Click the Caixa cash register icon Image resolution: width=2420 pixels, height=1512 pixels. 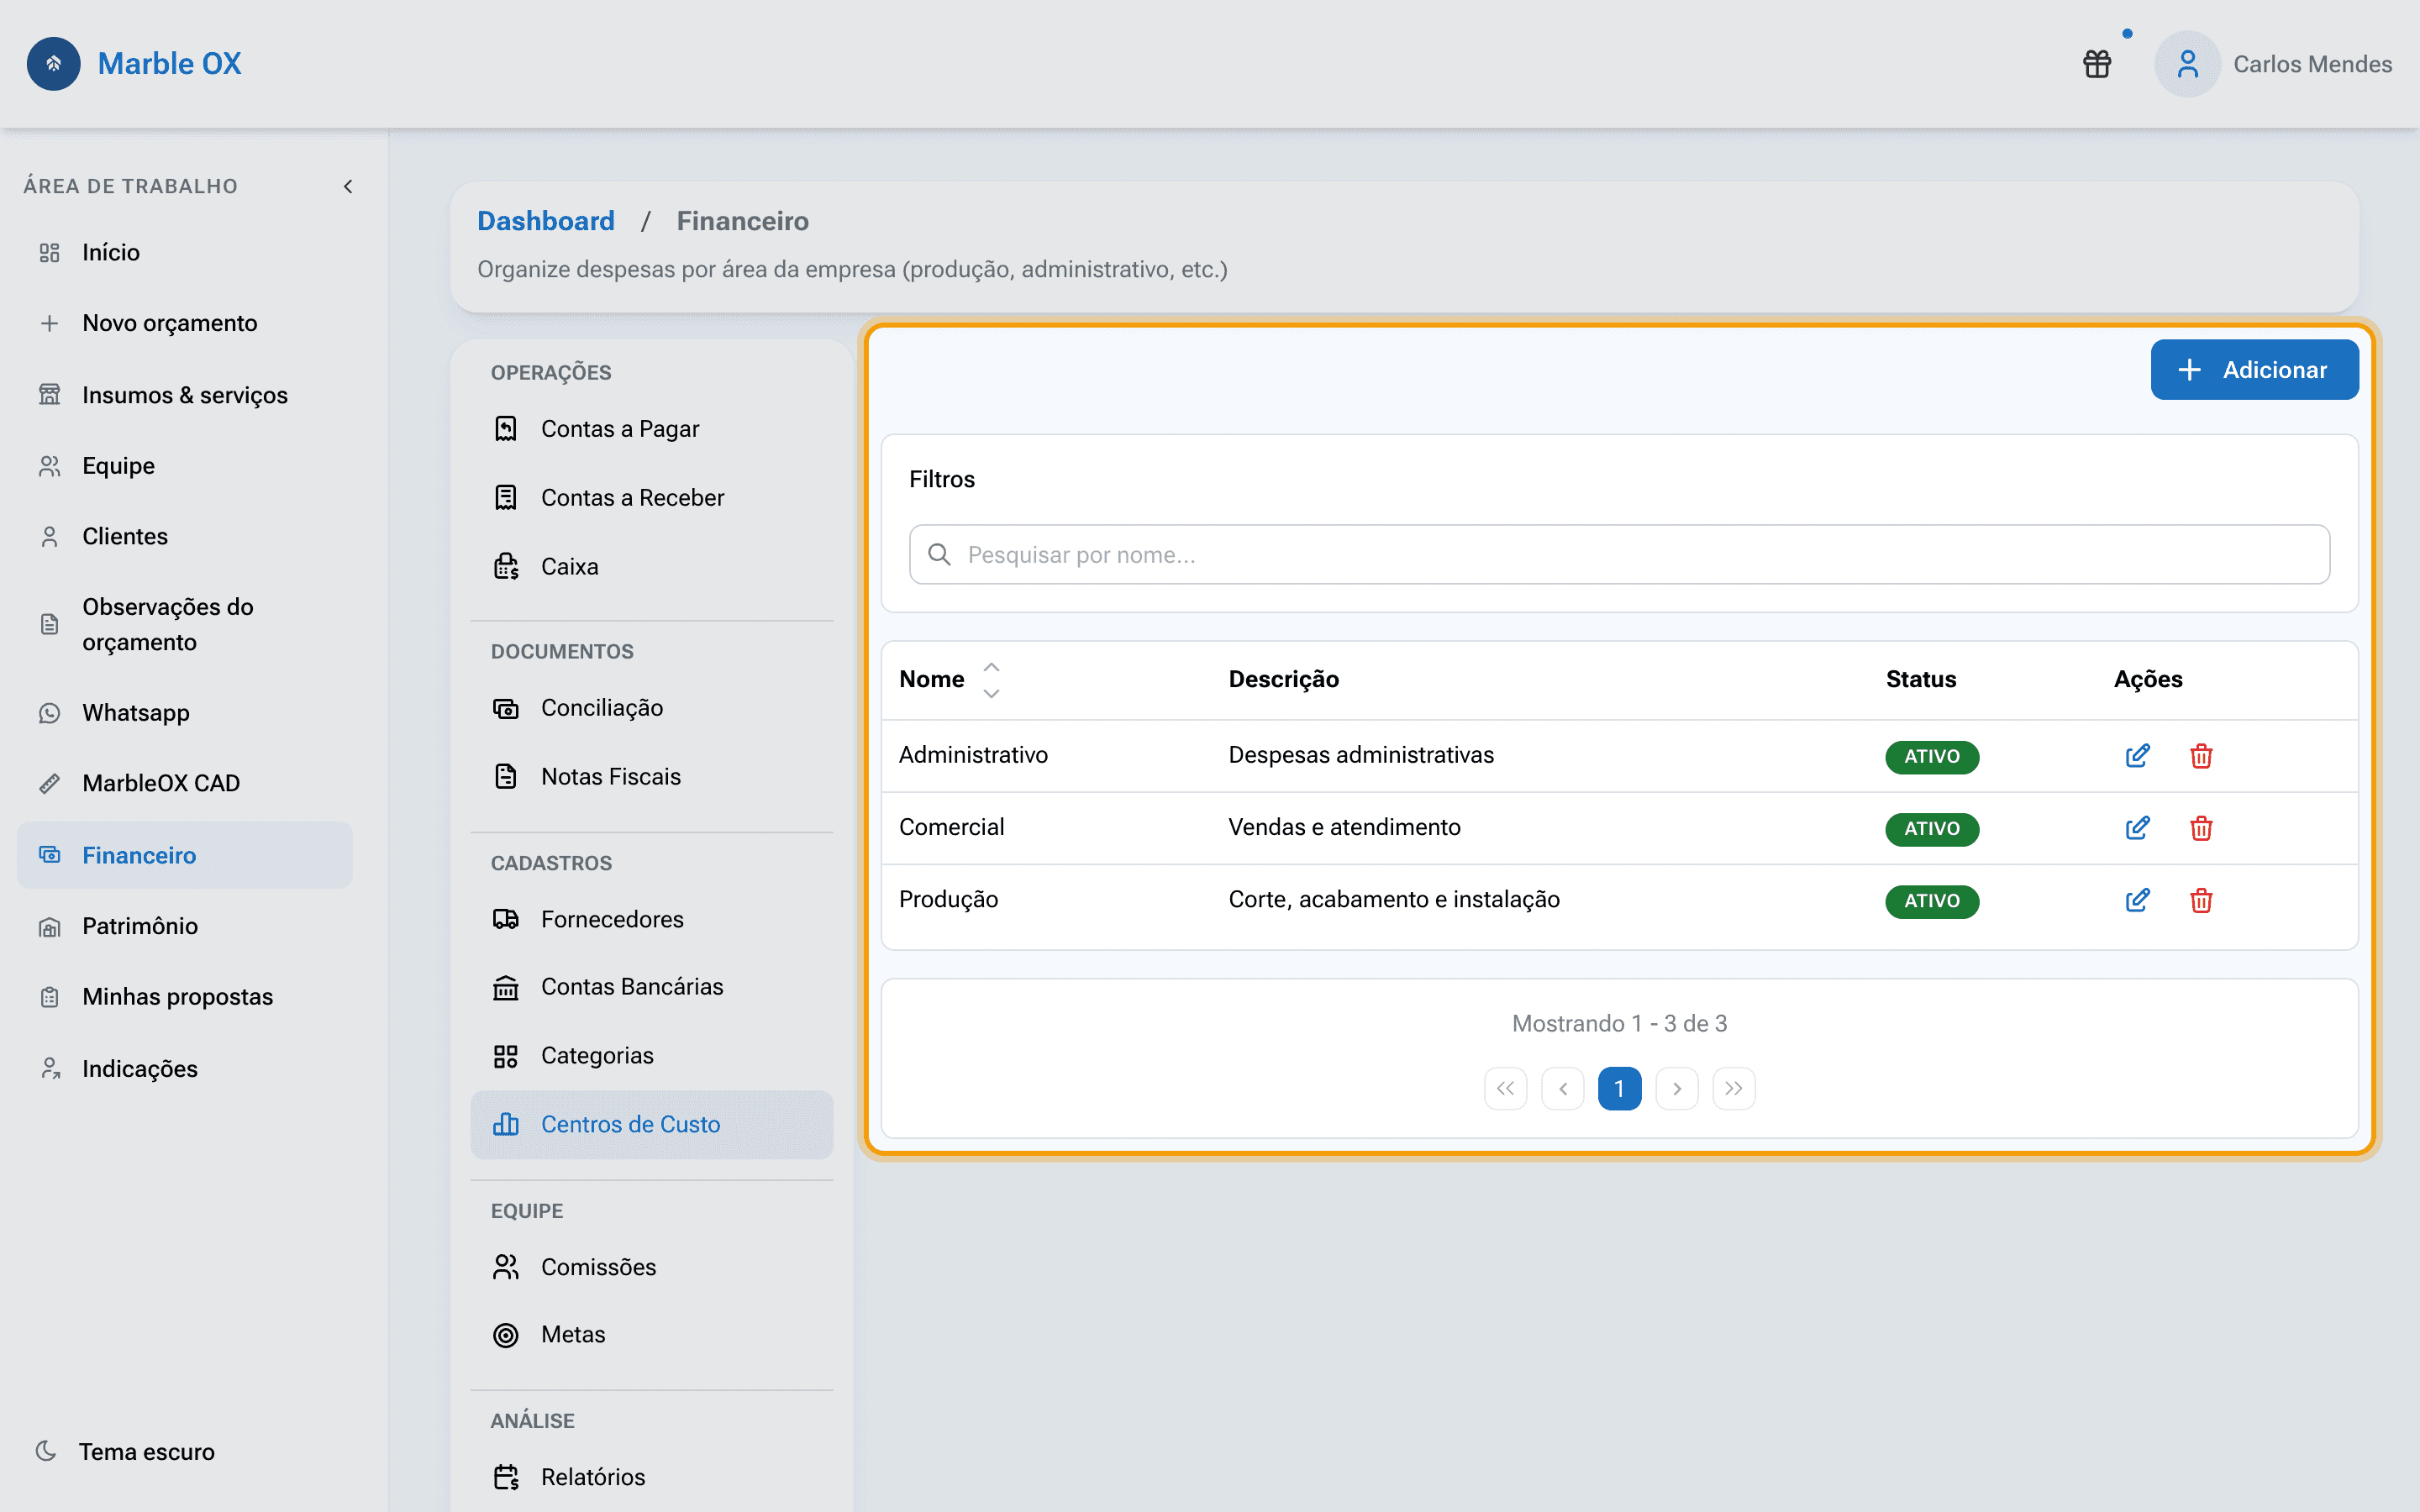(x=506, y=567)
